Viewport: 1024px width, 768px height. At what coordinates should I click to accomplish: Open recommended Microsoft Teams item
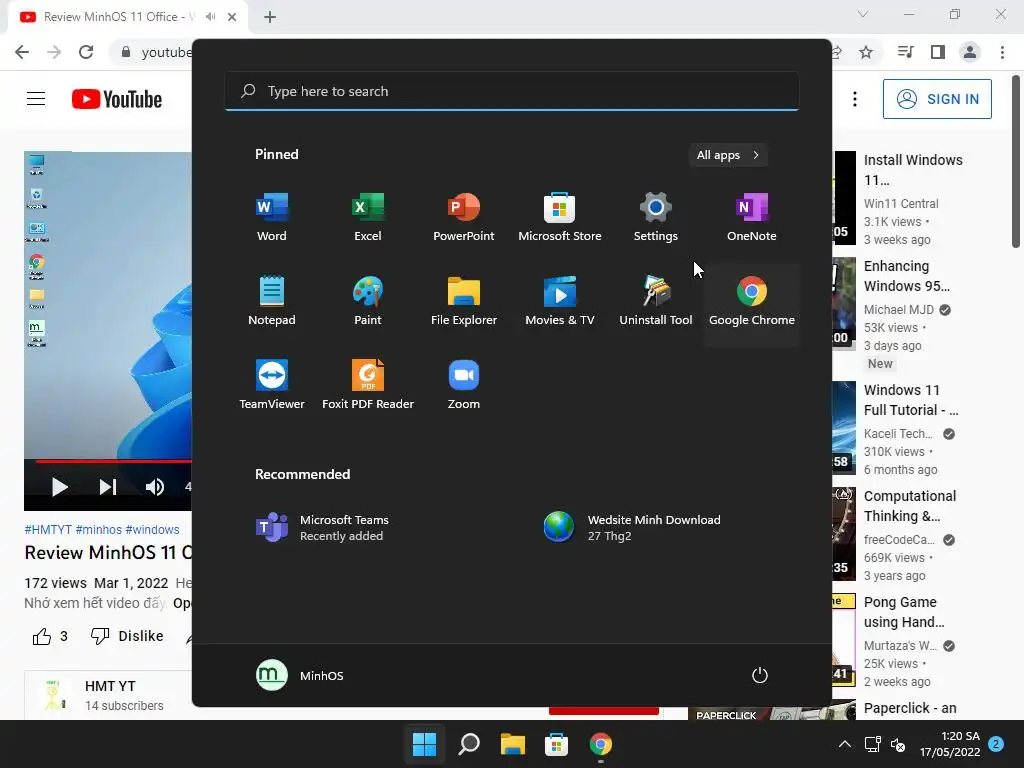point(323,528)
